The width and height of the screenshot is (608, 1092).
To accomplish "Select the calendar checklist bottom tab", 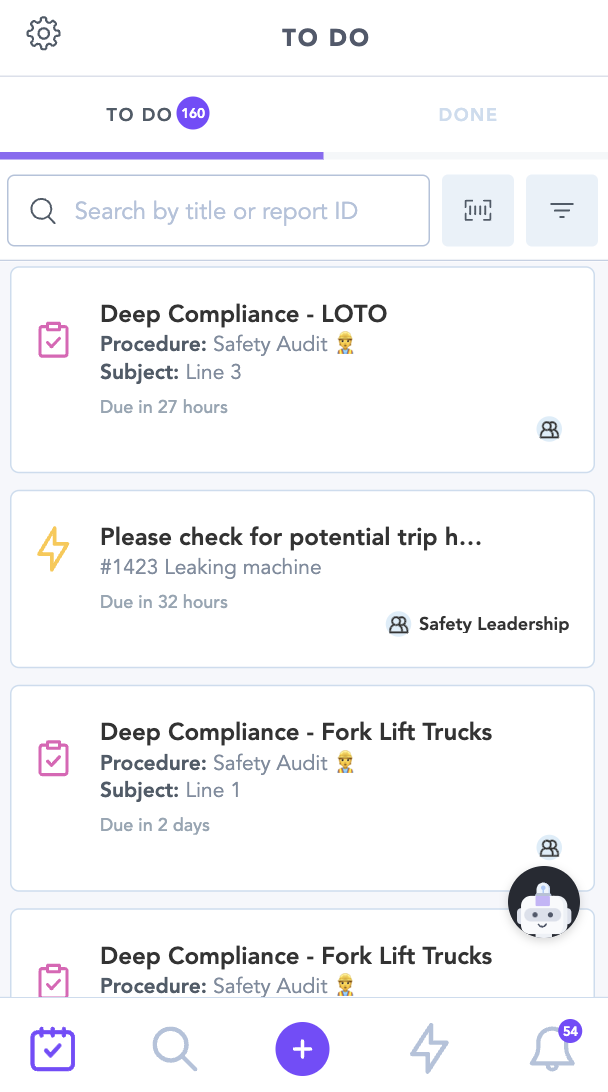I will point(53,1048).
